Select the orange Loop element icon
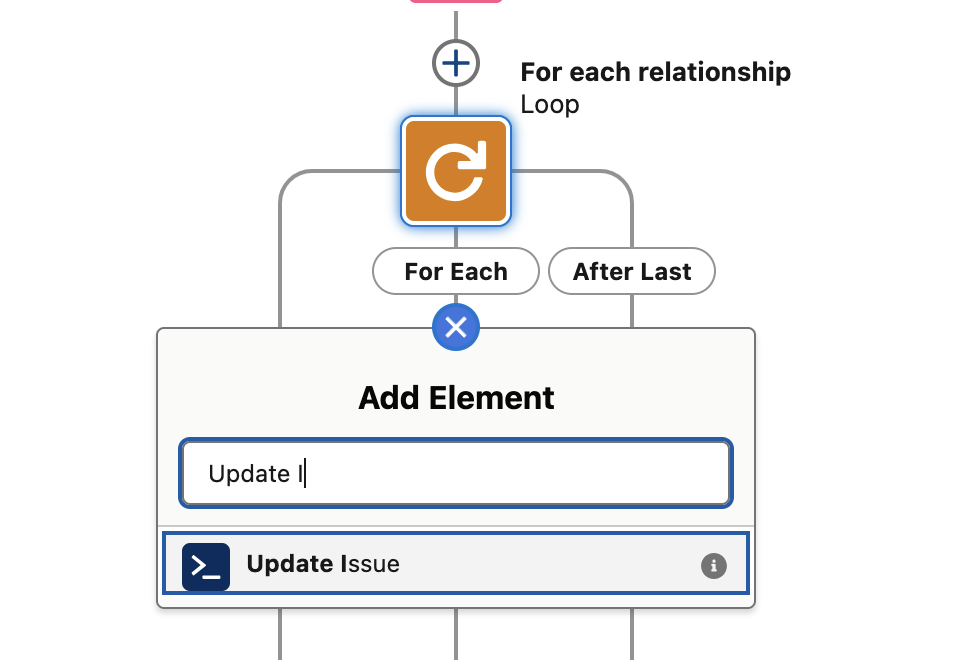 [x=456, y=171]
